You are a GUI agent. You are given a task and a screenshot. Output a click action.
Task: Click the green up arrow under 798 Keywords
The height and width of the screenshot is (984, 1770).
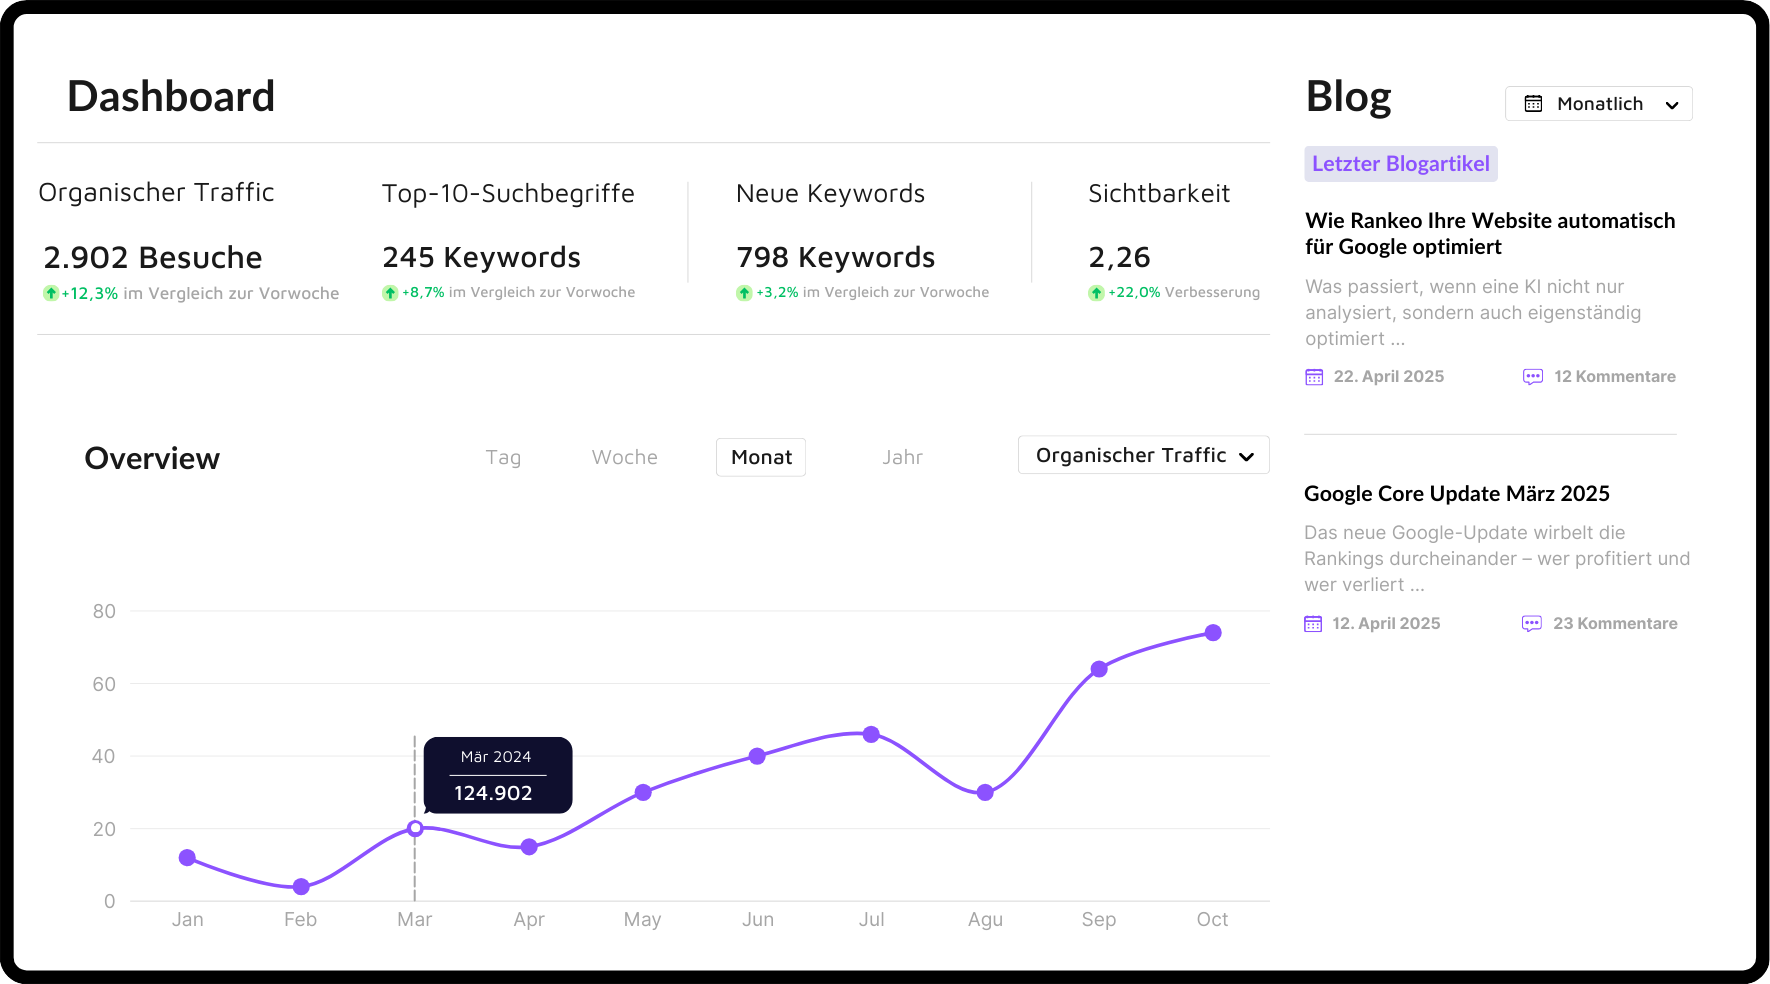(x=744, y=293)
